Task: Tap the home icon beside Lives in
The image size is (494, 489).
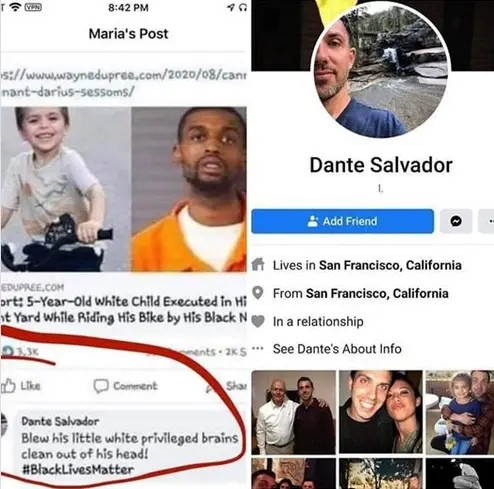Action: click(x=258, y=265)
